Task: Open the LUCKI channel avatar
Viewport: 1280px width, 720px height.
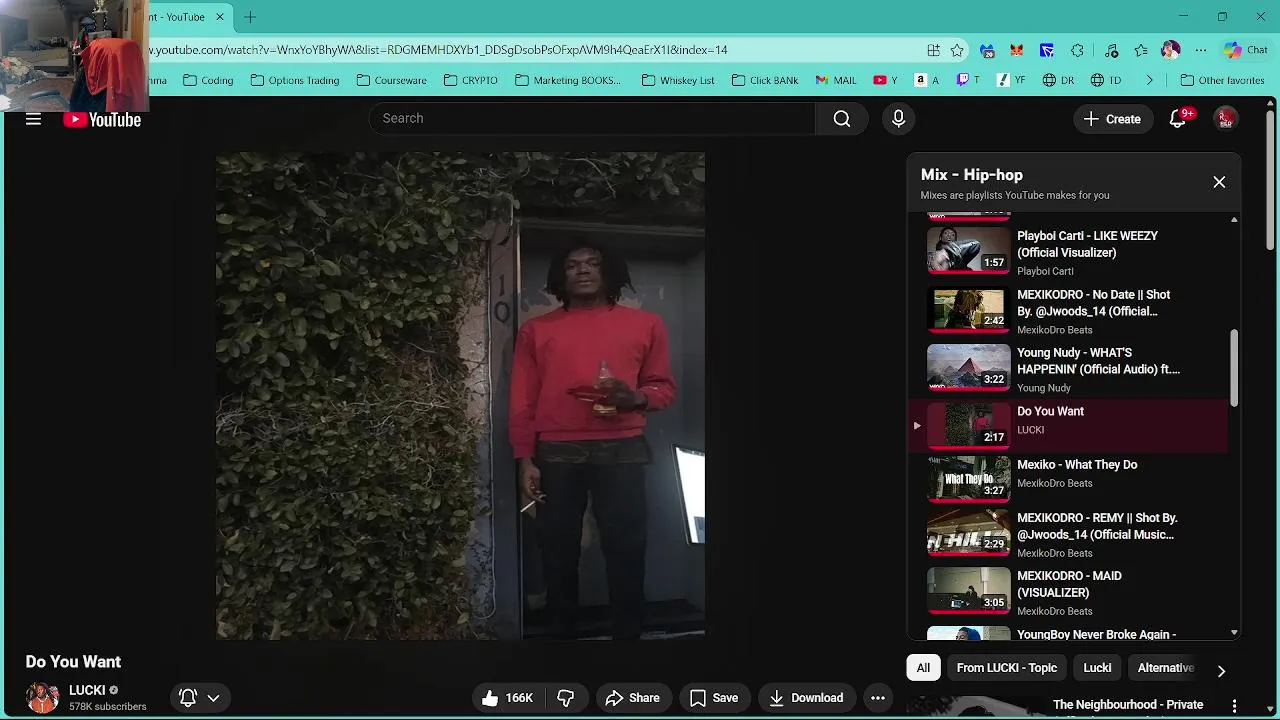Action: click(x=42, y=698)
